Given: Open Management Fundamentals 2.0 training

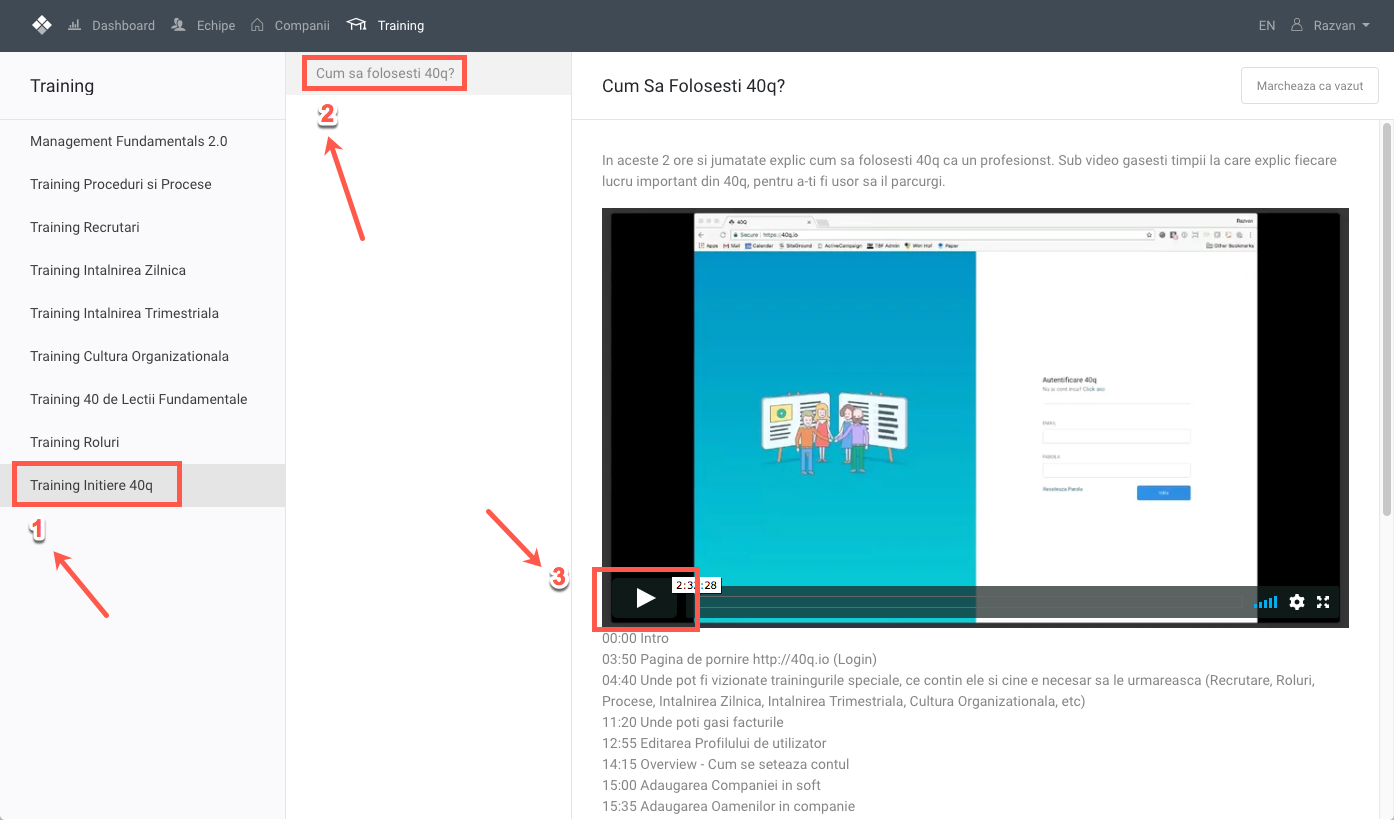Looking at the screenshot, I should tap(129, 141).
